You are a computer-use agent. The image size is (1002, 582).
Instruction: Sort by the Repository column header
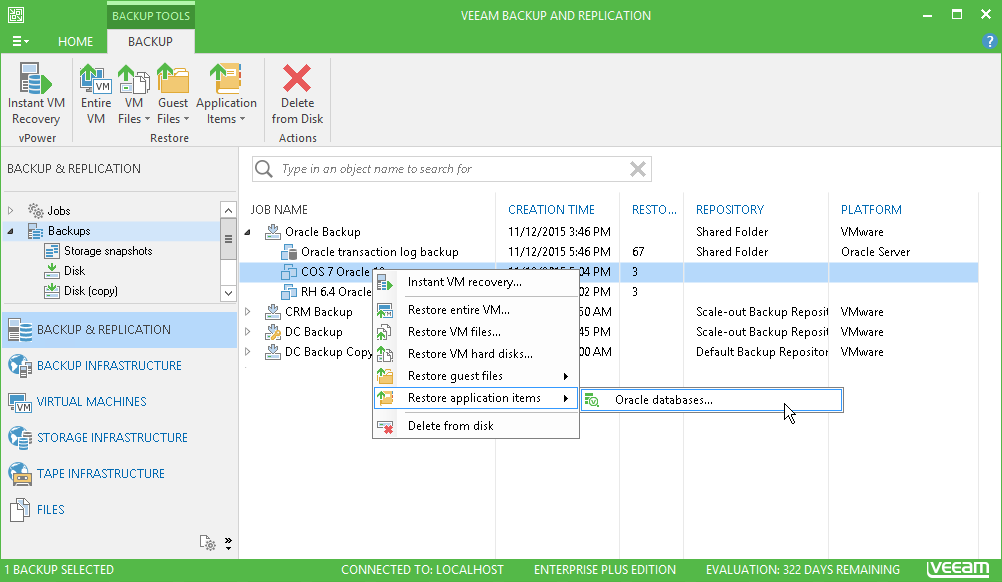[730, 210]
